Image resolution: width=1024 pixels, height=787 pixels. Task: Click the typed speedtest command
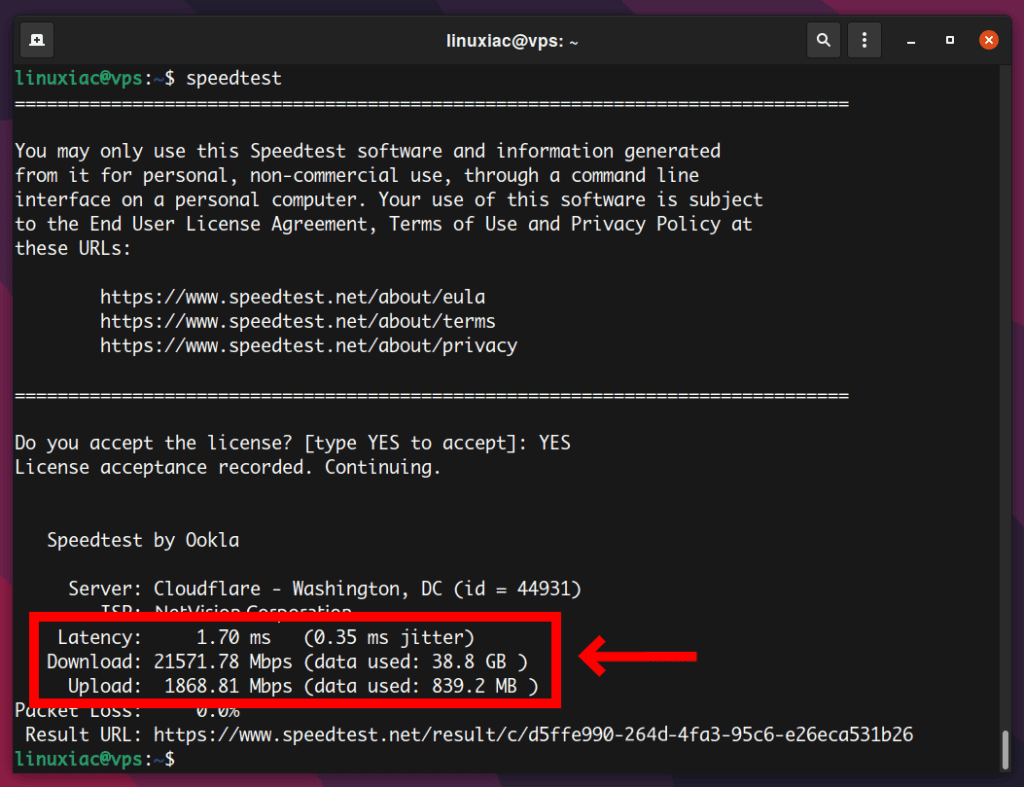[x=234, y=78]
